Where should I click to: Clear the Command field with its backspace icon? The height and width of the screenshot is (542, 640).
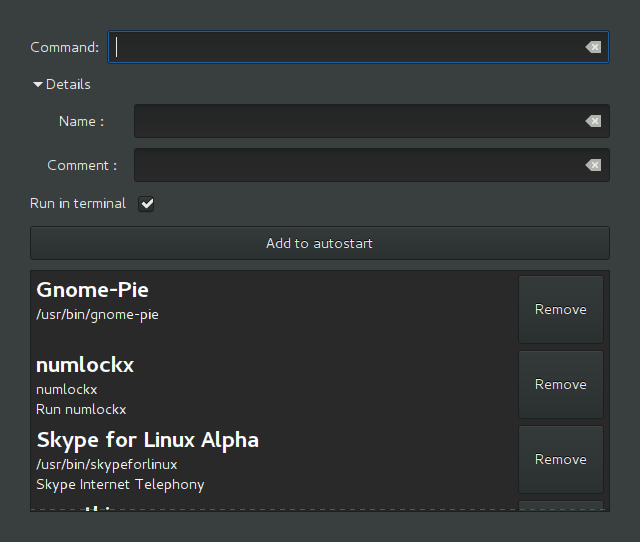tap(593, 47)
